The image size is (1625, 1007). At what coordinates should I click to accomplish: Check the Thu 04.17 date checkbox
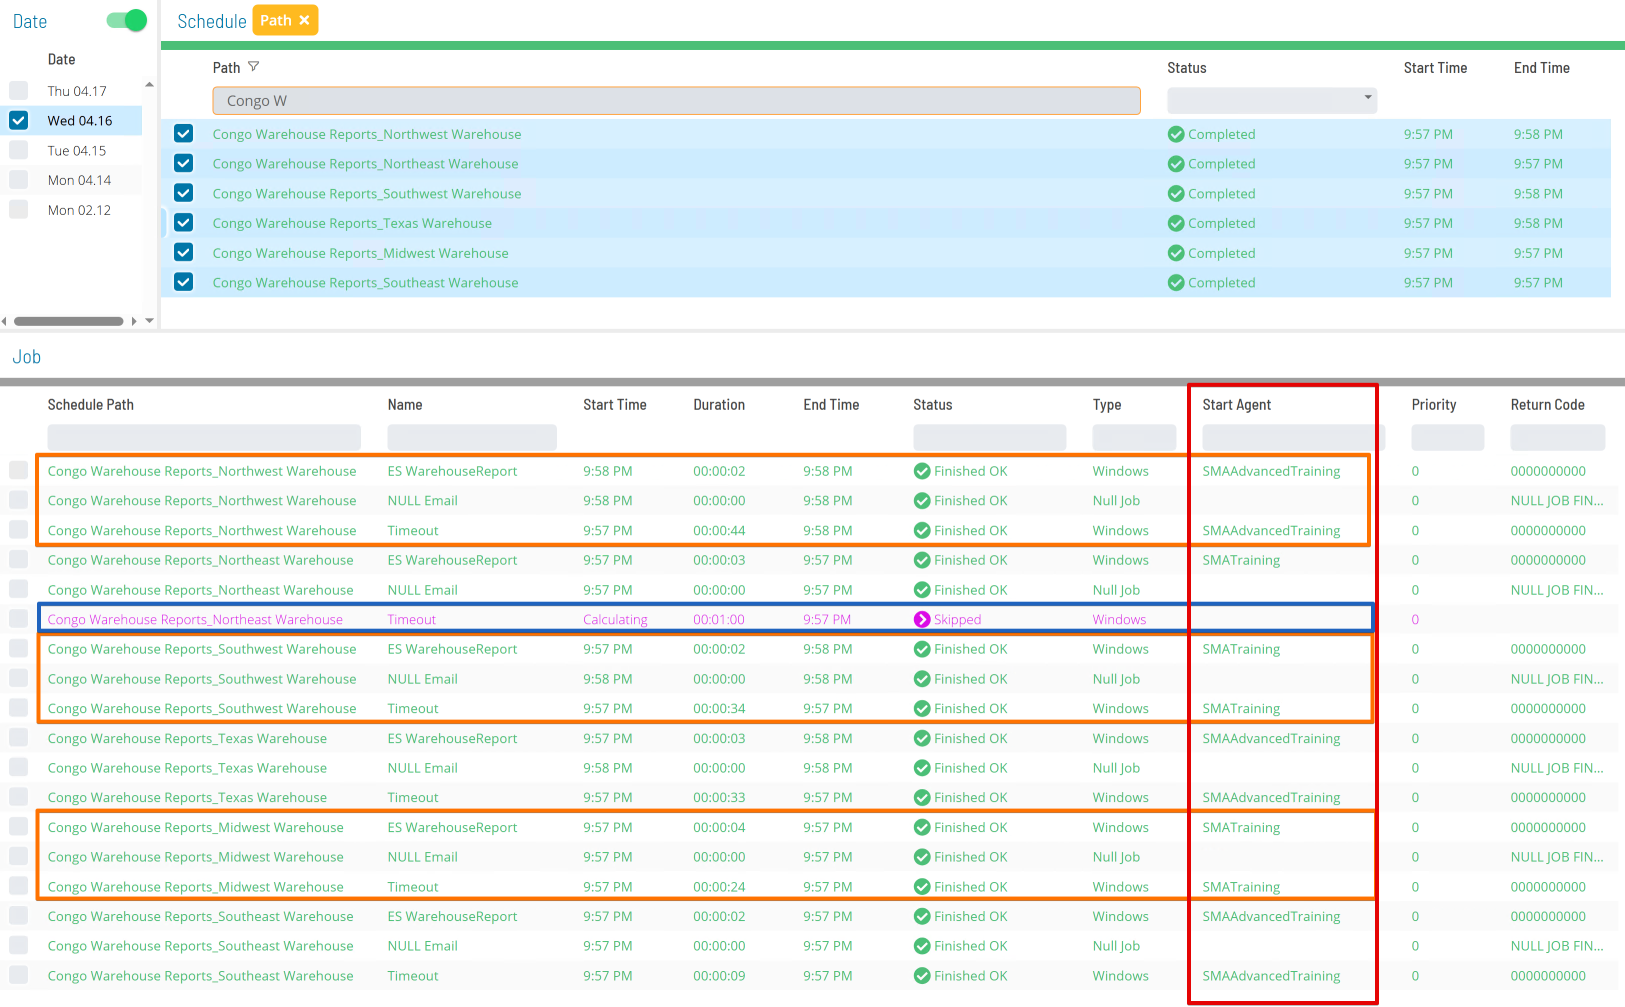point(18,90)
